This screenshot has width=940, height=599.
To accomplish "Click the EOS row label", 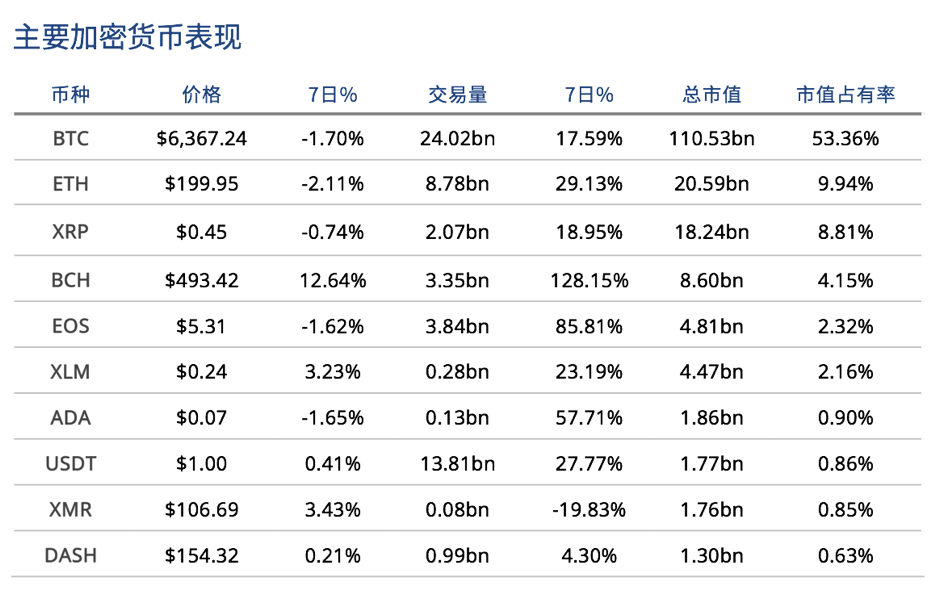I will click(x=71, y=326).
